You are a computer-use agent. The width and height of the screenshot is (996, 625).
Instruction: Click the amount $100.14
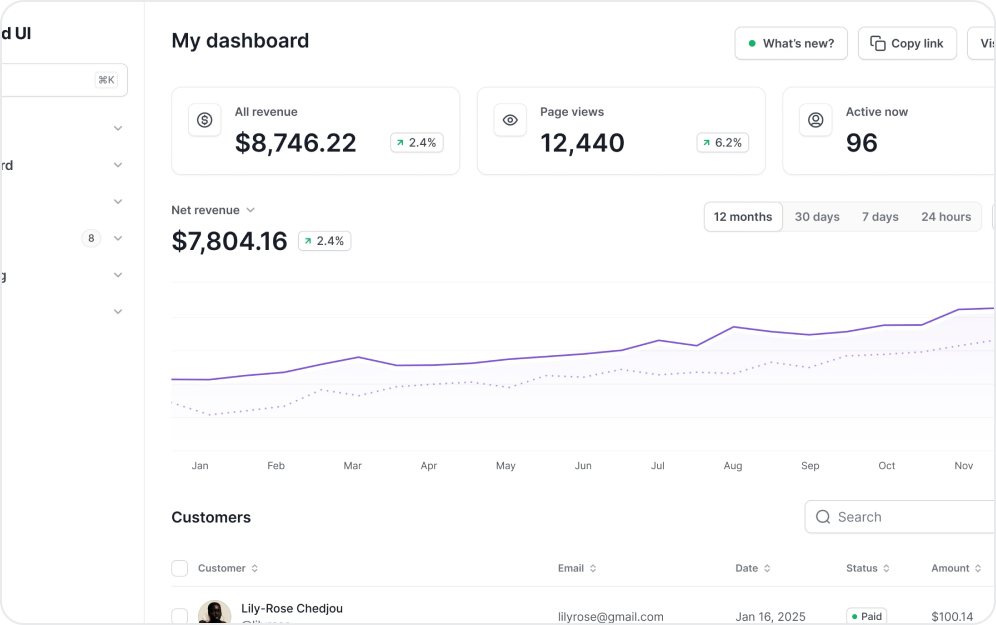(x=952, y=617)
